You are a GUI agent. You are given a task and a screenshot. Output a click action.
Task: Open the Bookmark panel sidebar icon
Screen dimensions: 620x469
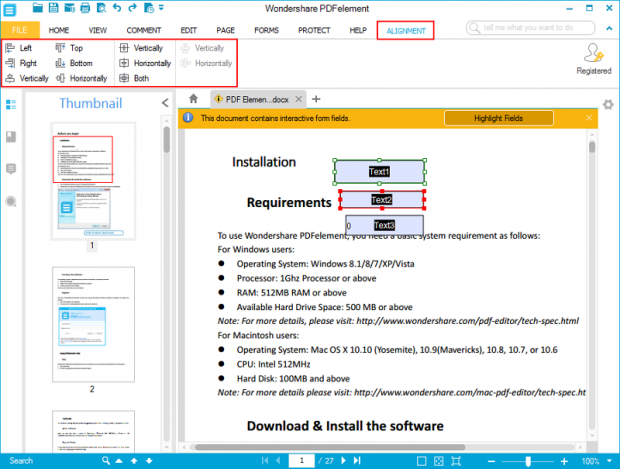coord(11,137)
